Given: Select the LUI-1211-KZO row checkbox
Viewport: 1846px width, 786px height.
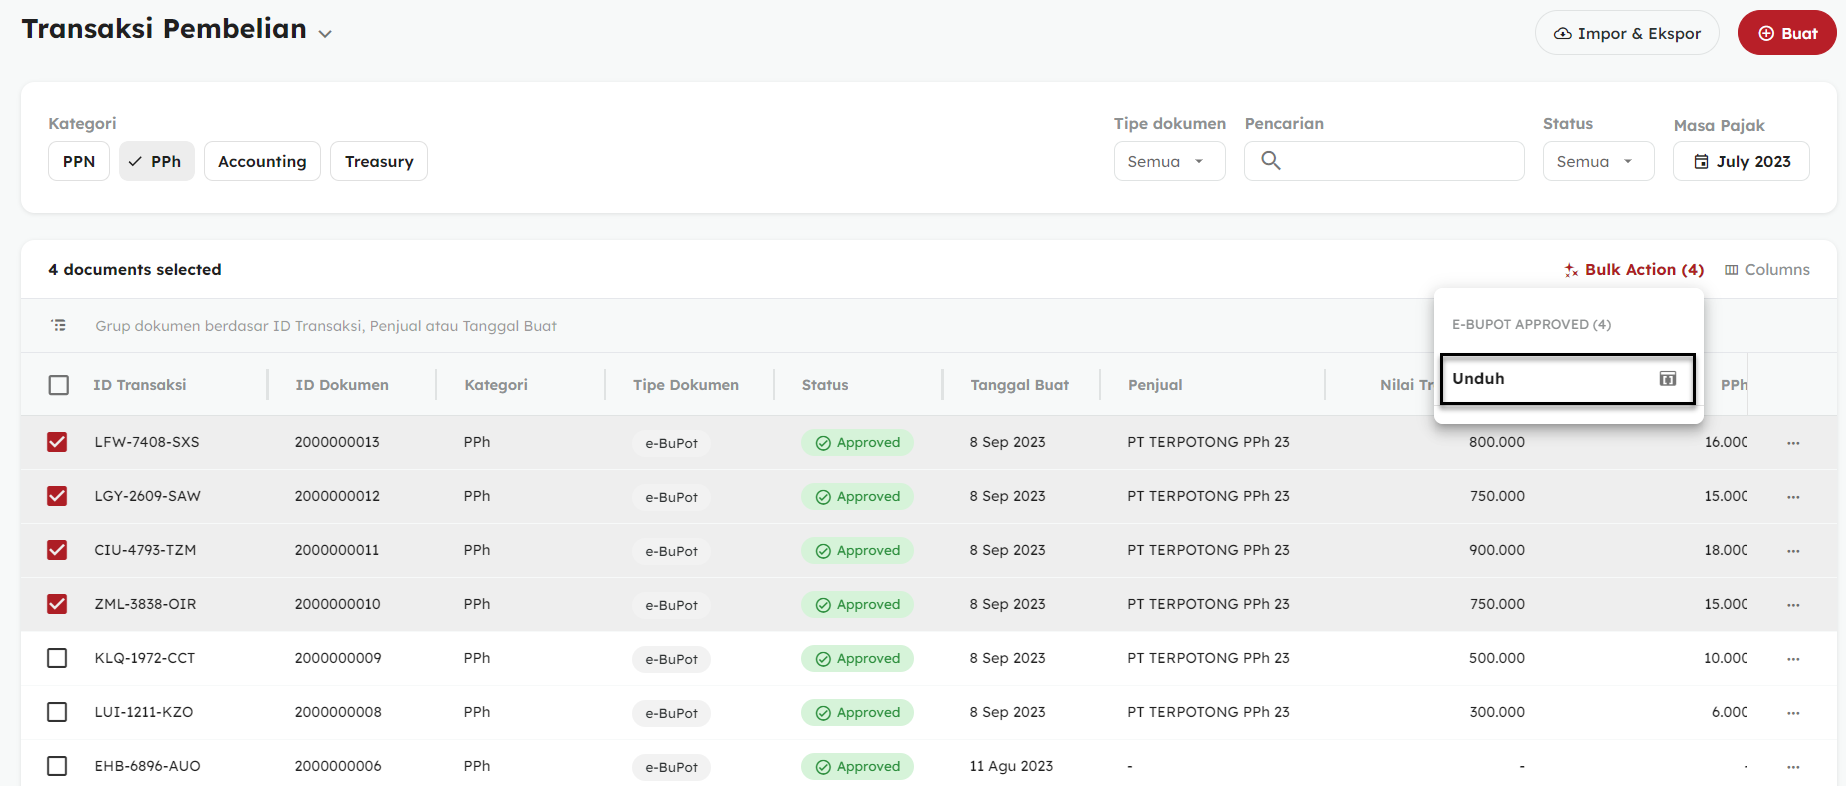Looking at the screenshot, I should click(x=57, y=712).
